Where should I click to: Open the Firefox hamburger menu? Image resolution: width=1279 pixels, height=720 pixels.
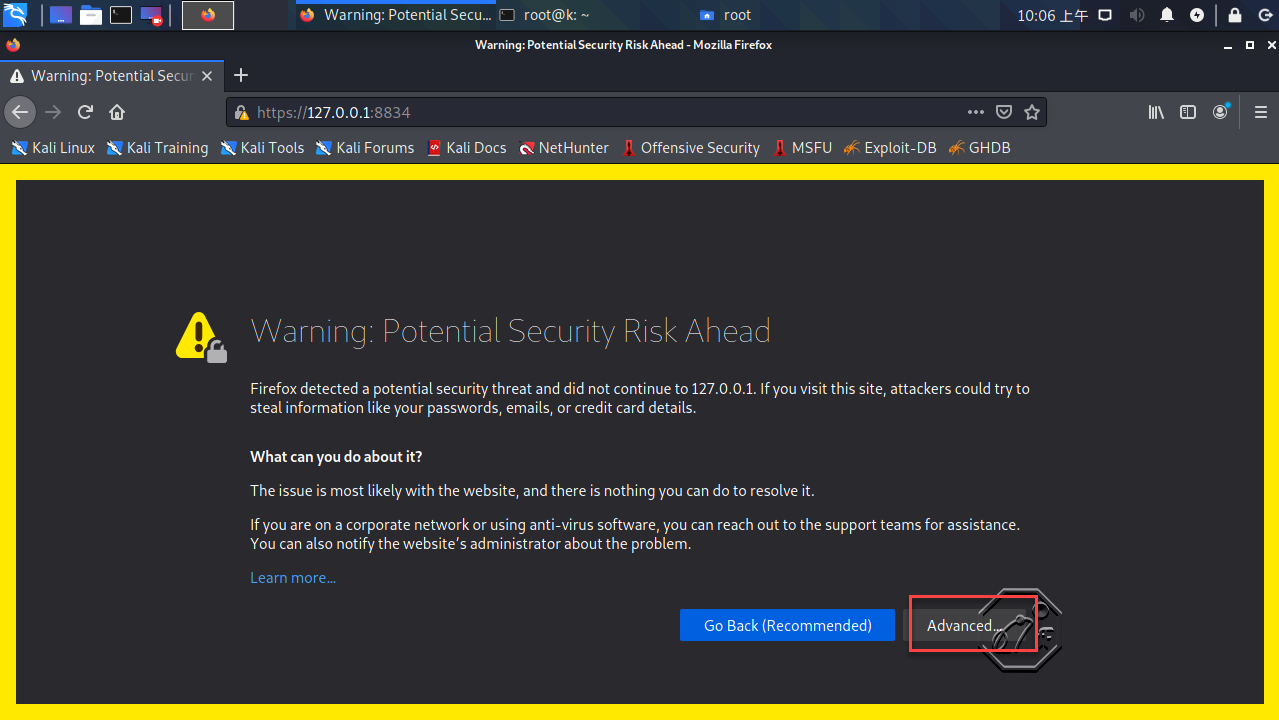[x=1261, y=112]
